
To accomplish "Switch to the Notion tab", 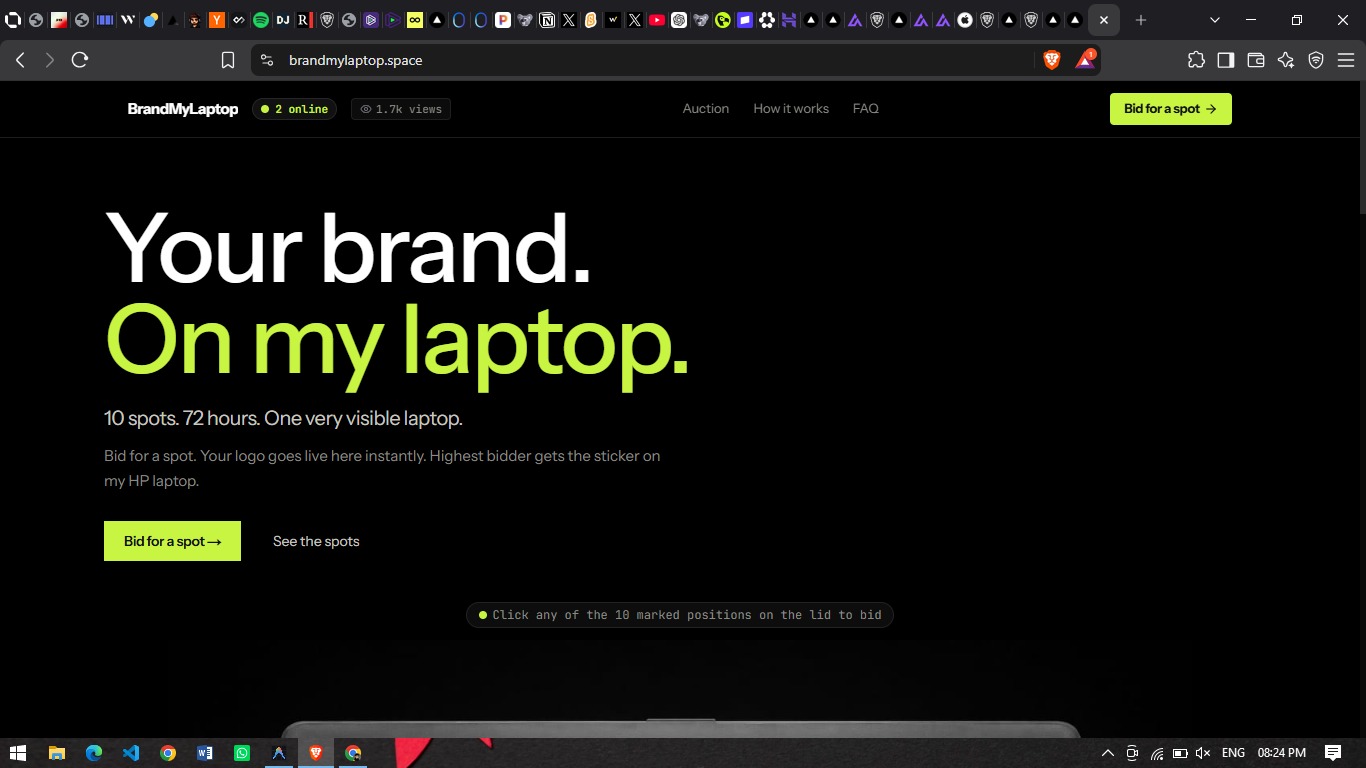I will pos(547,20).
